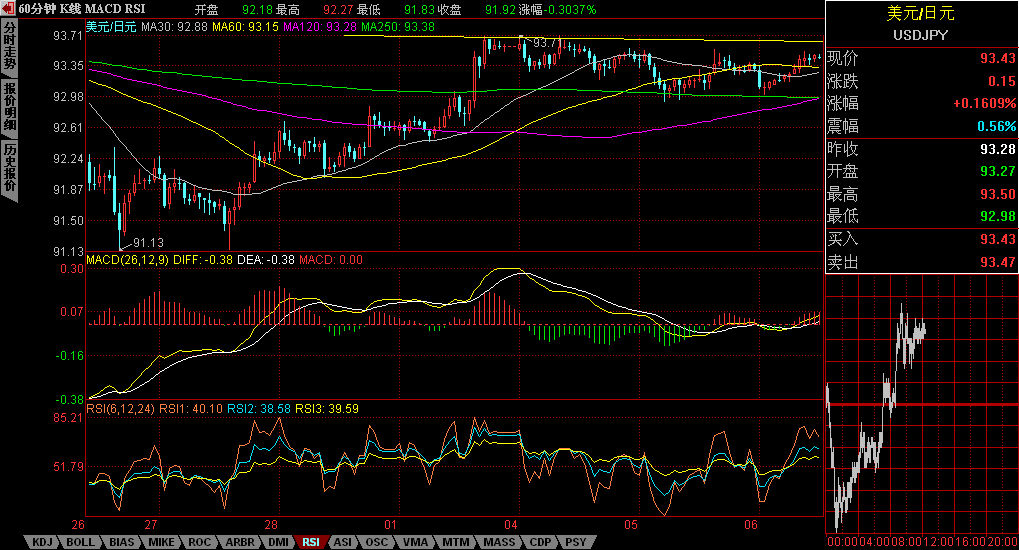Click the MACD(26,12,9) indicator label
This screenshot has height=550, width=1019.
127,259
